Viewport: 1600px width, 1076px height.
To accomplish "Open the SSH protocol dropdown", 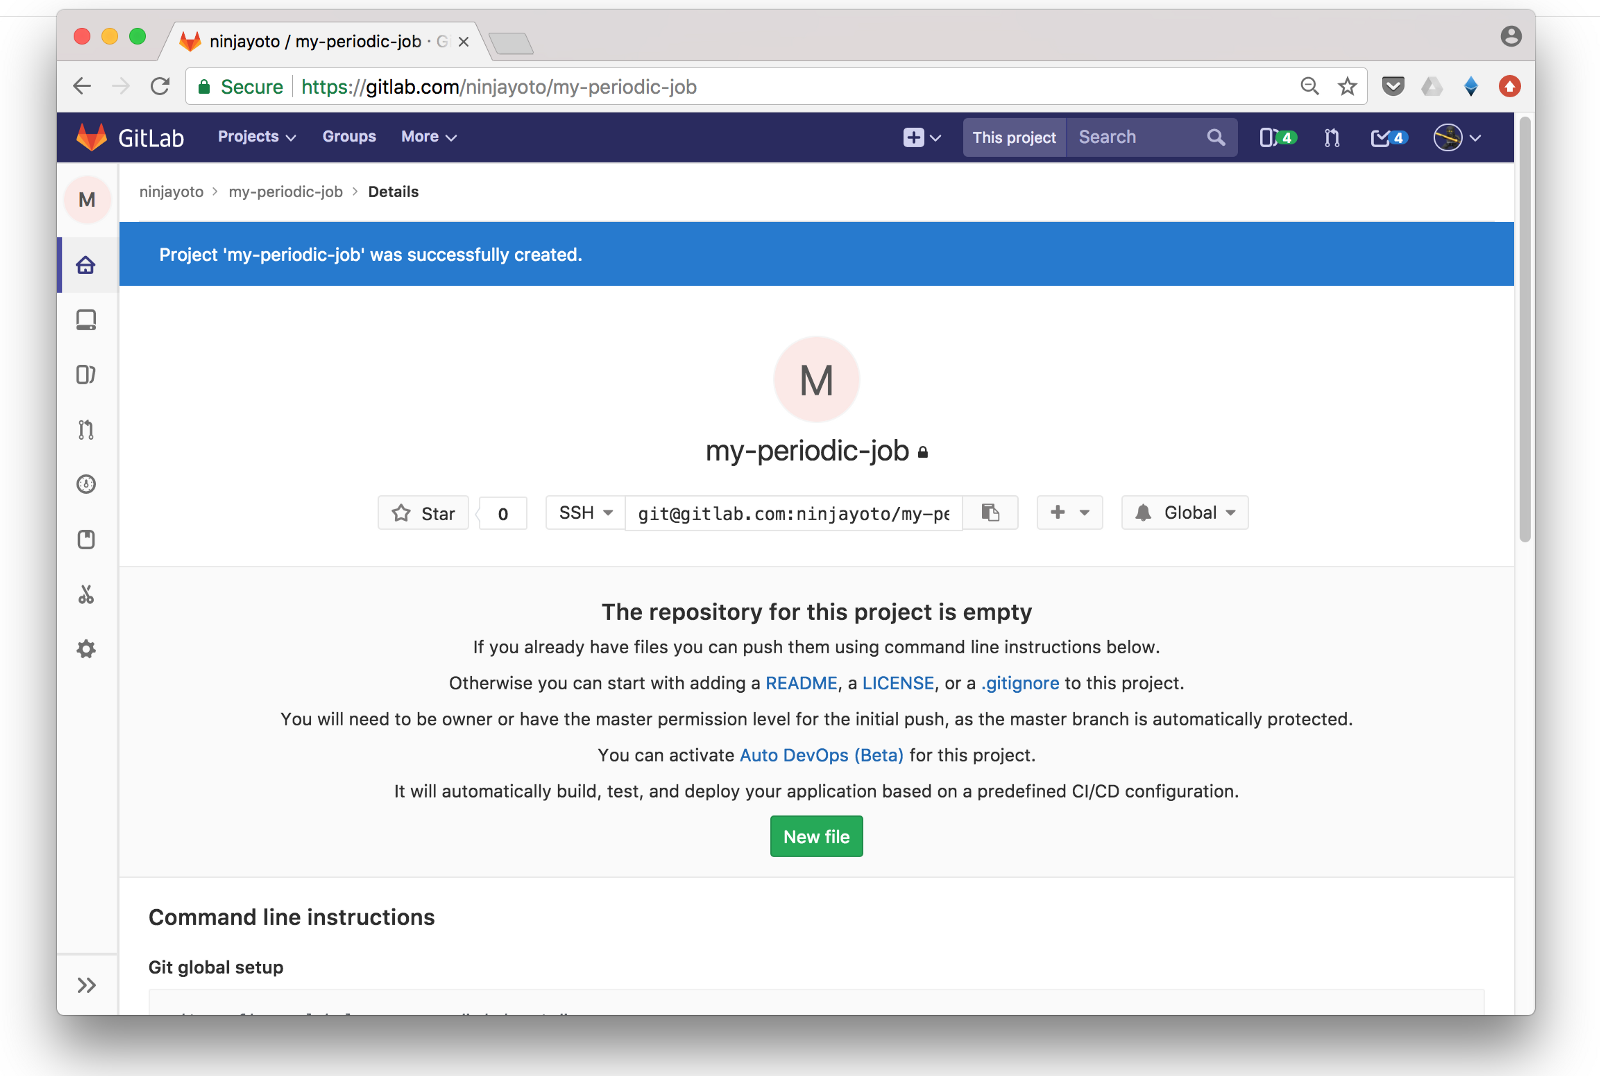I will [586, 513].
